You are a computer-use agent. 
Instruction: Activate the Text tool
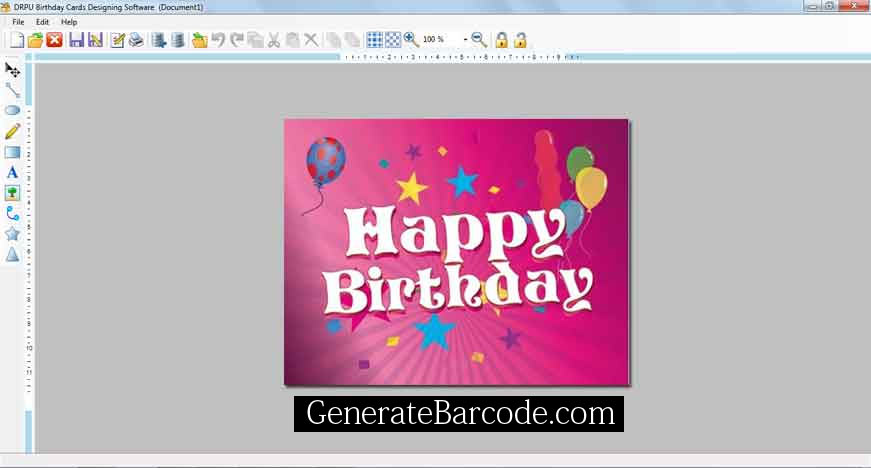(12, 172)
